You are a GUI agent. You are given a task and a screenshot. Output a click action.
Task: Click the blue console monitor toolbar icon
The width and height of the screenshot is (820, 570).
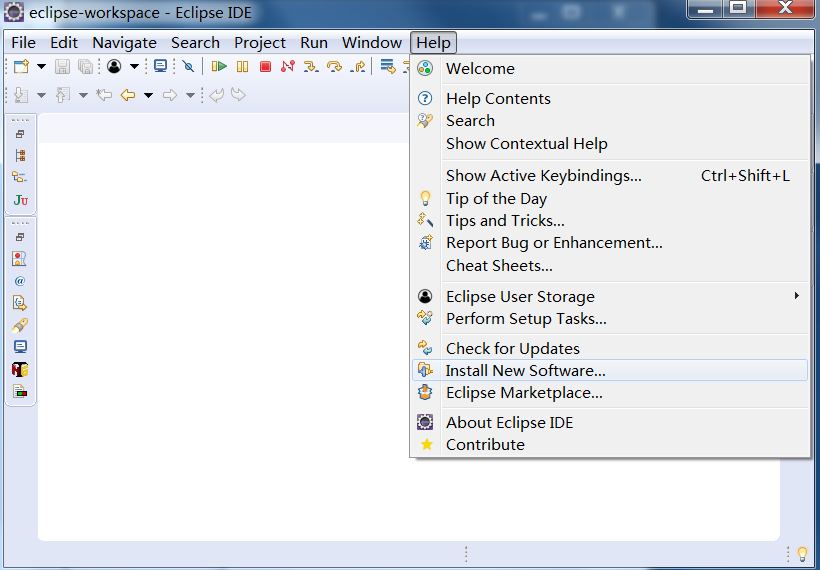(161, 66)
